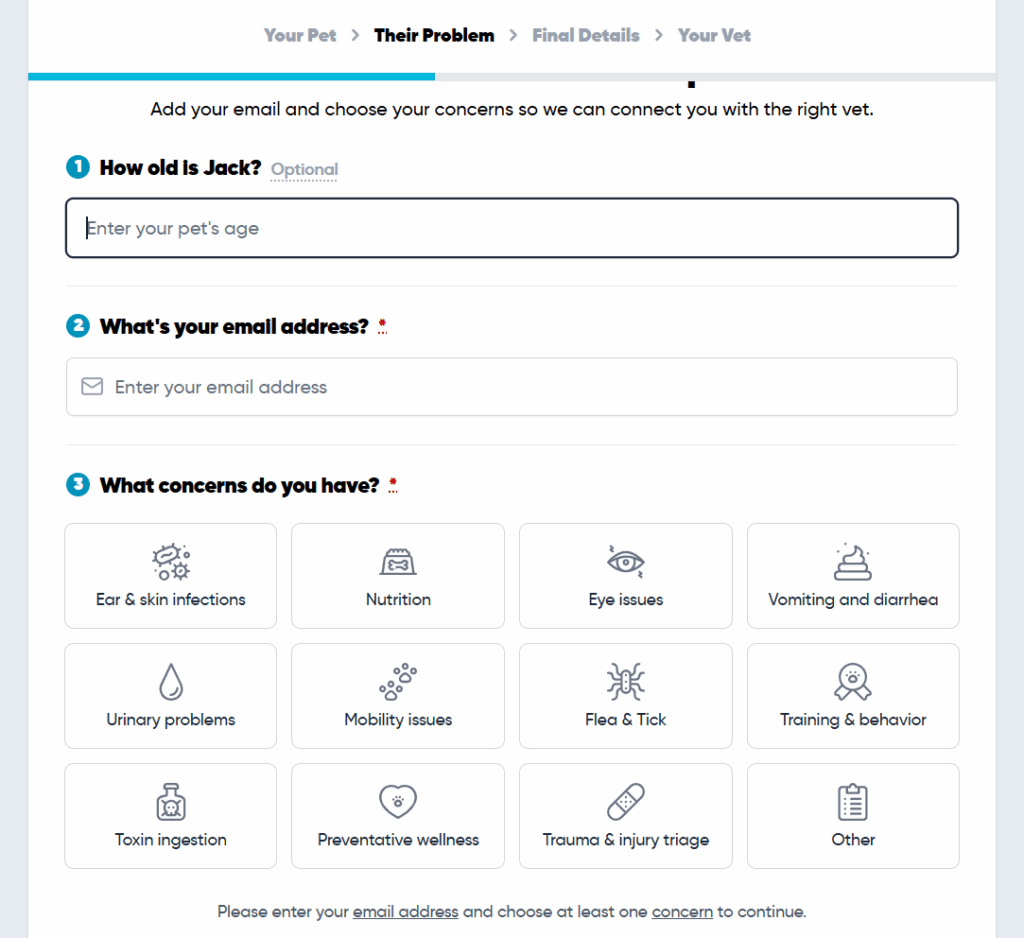This screenshot has width=1024, height=938.
Task: Jump to the Your Vet step
Action: (714, 35)
